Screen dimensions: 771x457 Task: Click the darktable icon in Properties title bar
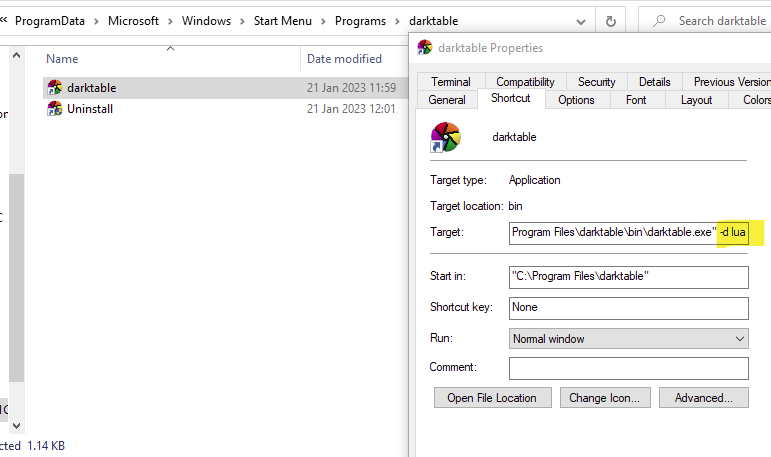[x=424, y=48]
